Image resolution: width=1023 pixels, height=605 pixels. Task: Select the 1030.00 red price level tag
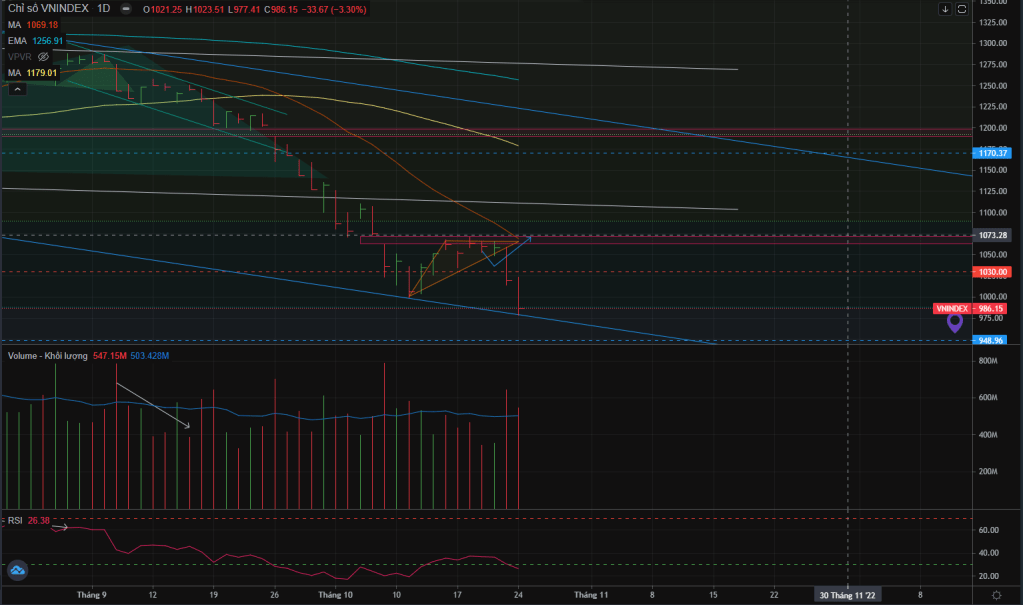(993, 271)
